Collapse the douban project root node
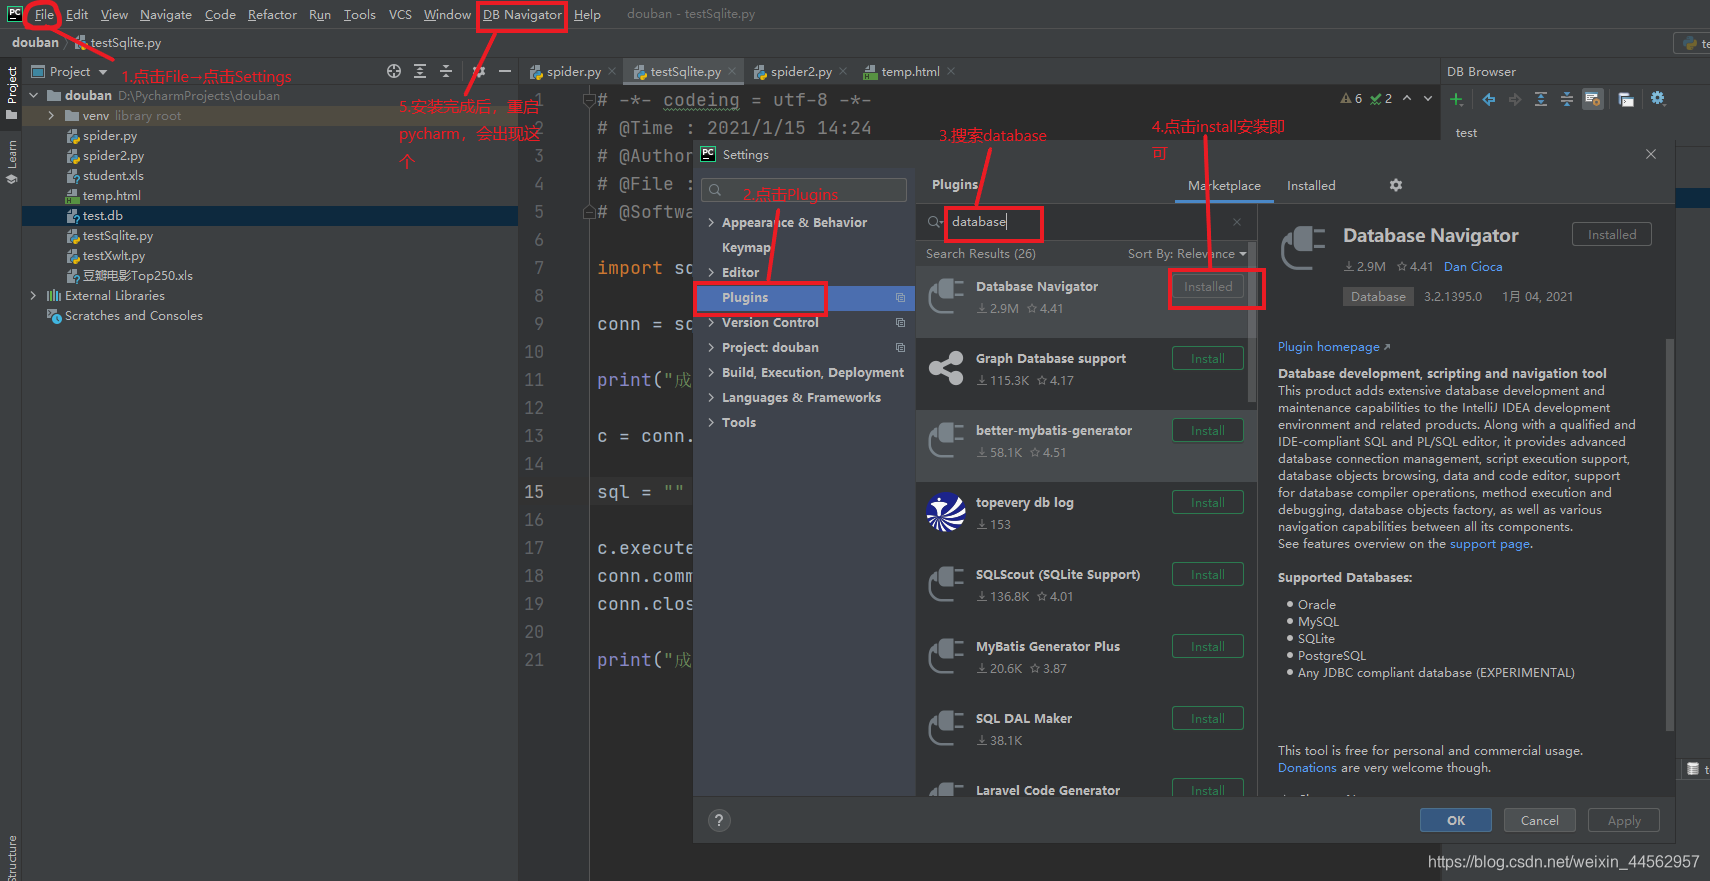Viewport: 1710px width, 881px height. tap(34, 95)
